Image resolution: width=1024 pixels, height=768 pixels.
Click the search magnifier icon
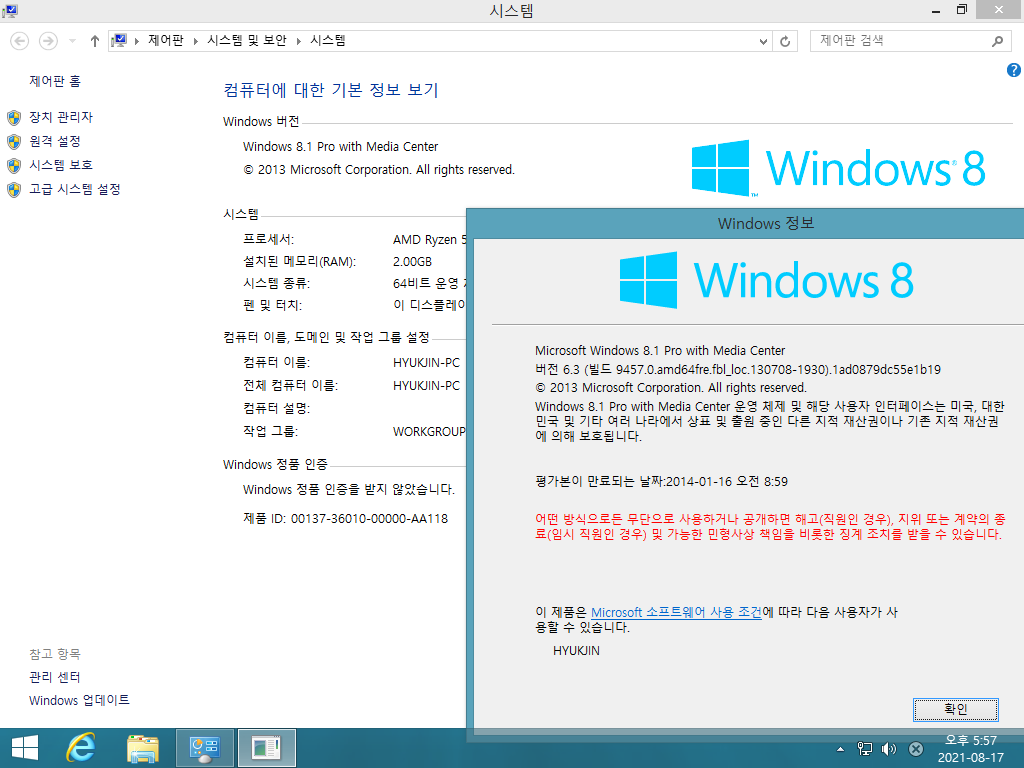pos(997,41)
